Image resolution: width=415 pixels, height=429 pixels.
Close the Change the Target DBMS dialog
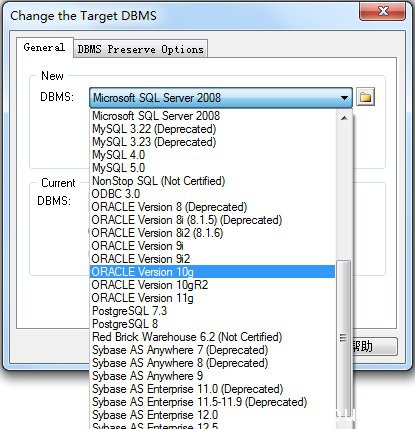click(x=383, y=12)
